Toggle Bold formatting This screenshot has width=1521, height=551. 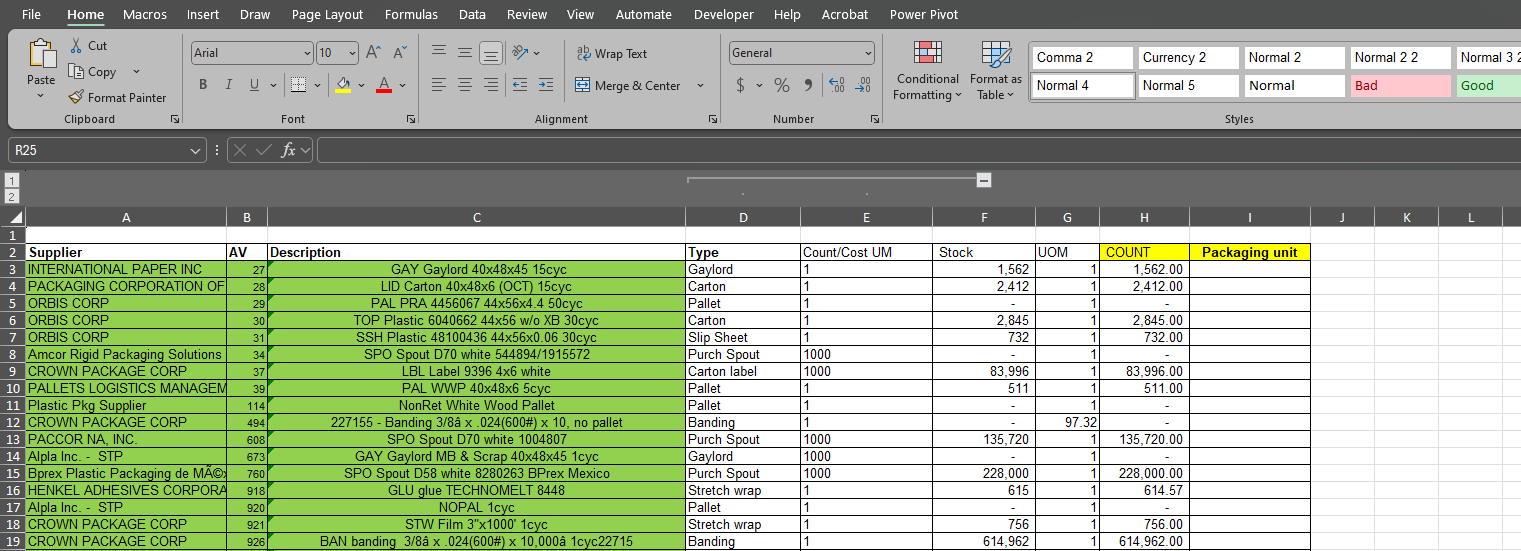tap(203, 85)
